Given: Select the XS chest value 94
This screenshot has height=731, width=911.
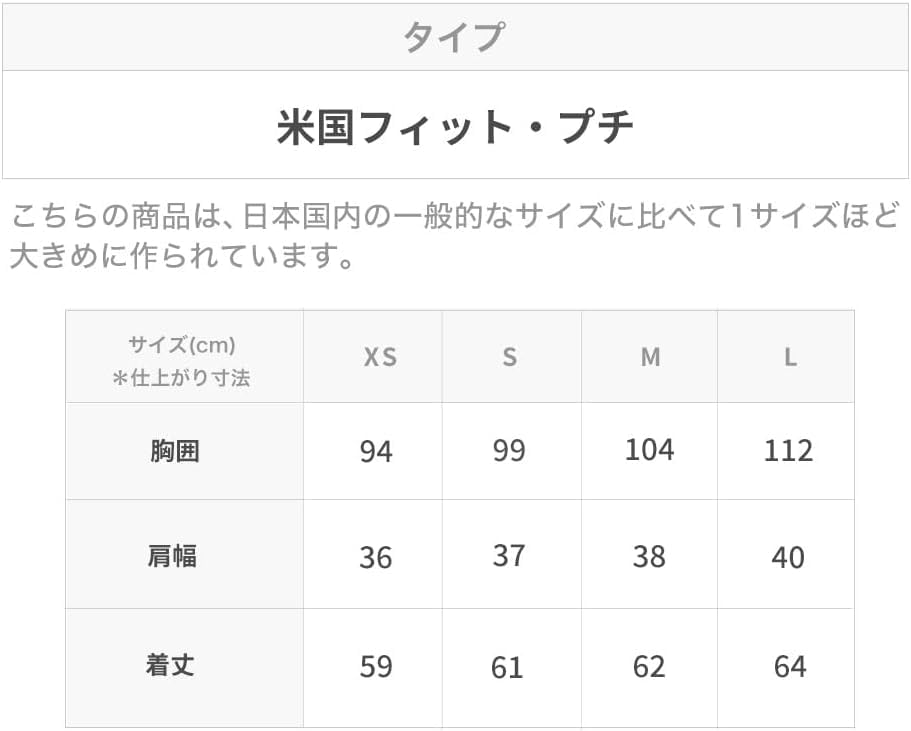Looking at the screenshot, I should click(x=376, y=452).
